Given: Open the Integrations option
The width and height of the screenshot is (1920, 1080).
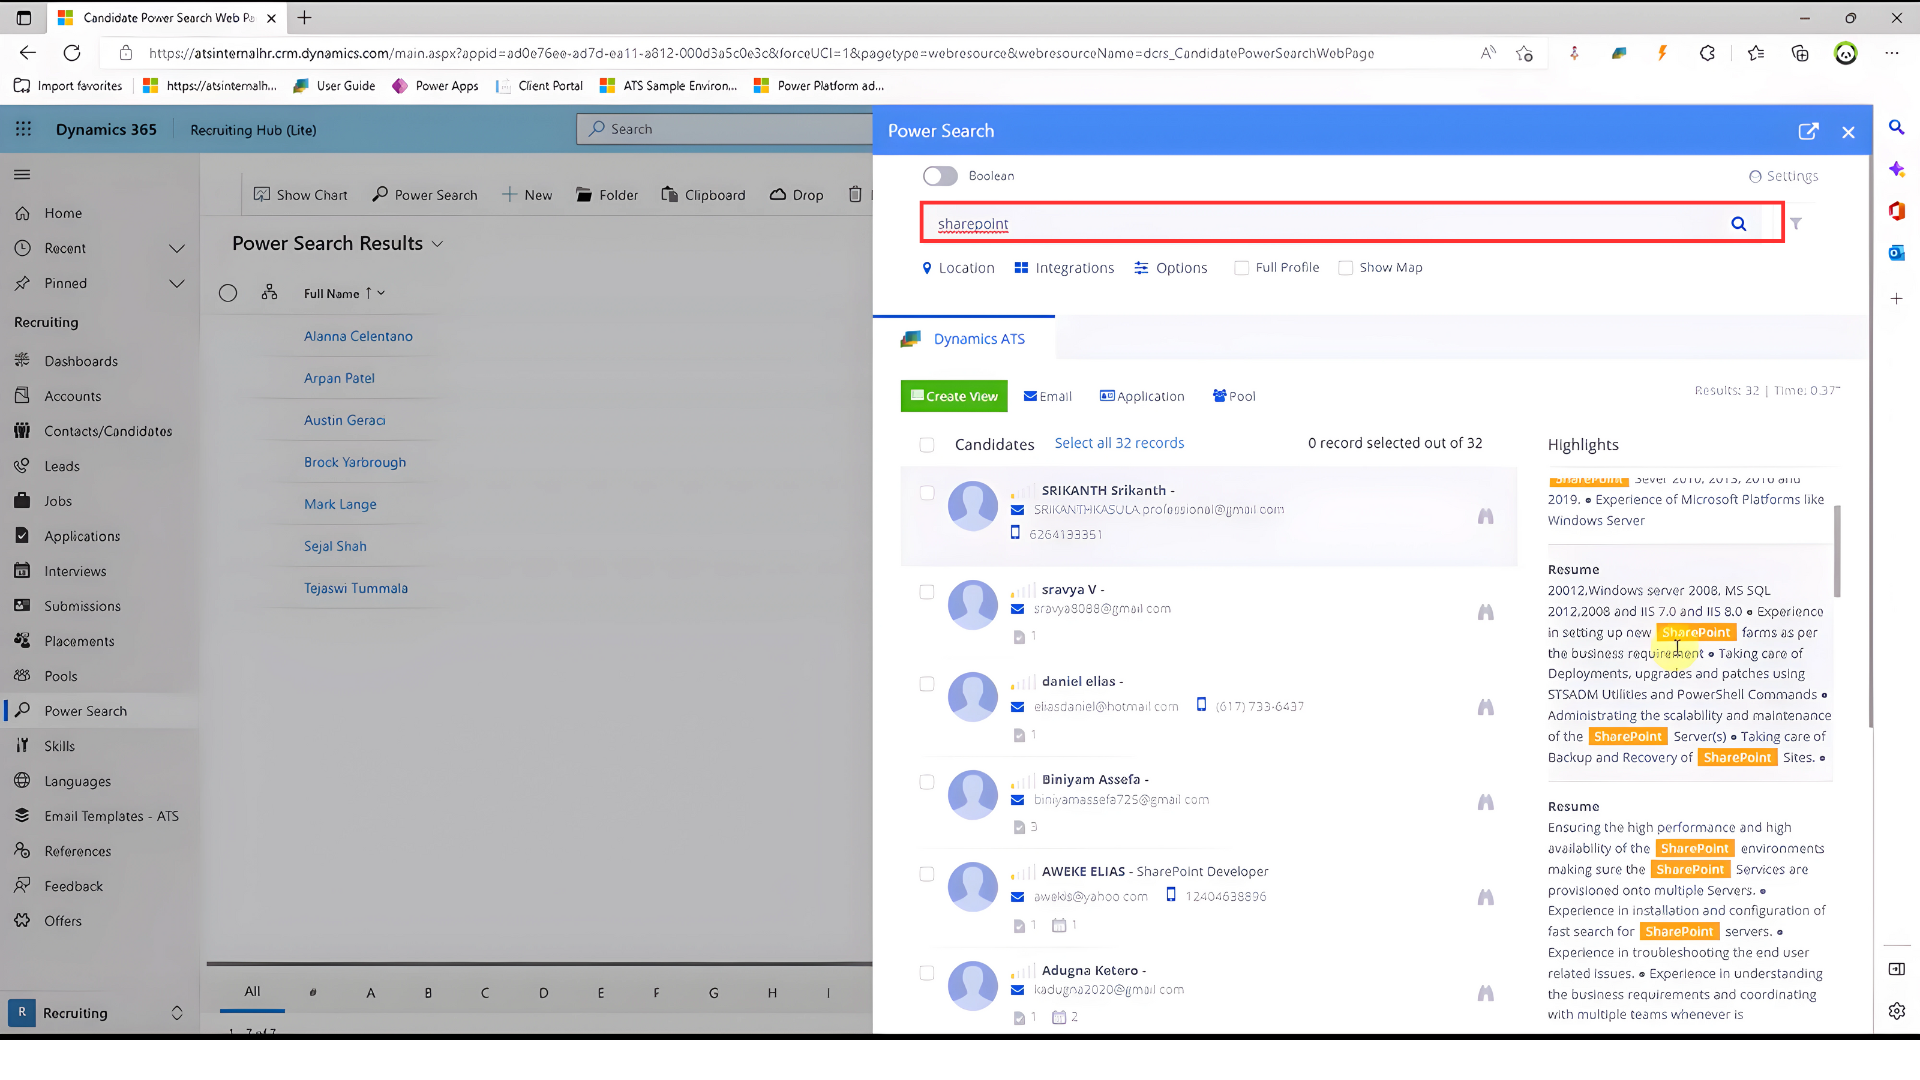Looking at the screenshot, I should tap(1064, 268).
